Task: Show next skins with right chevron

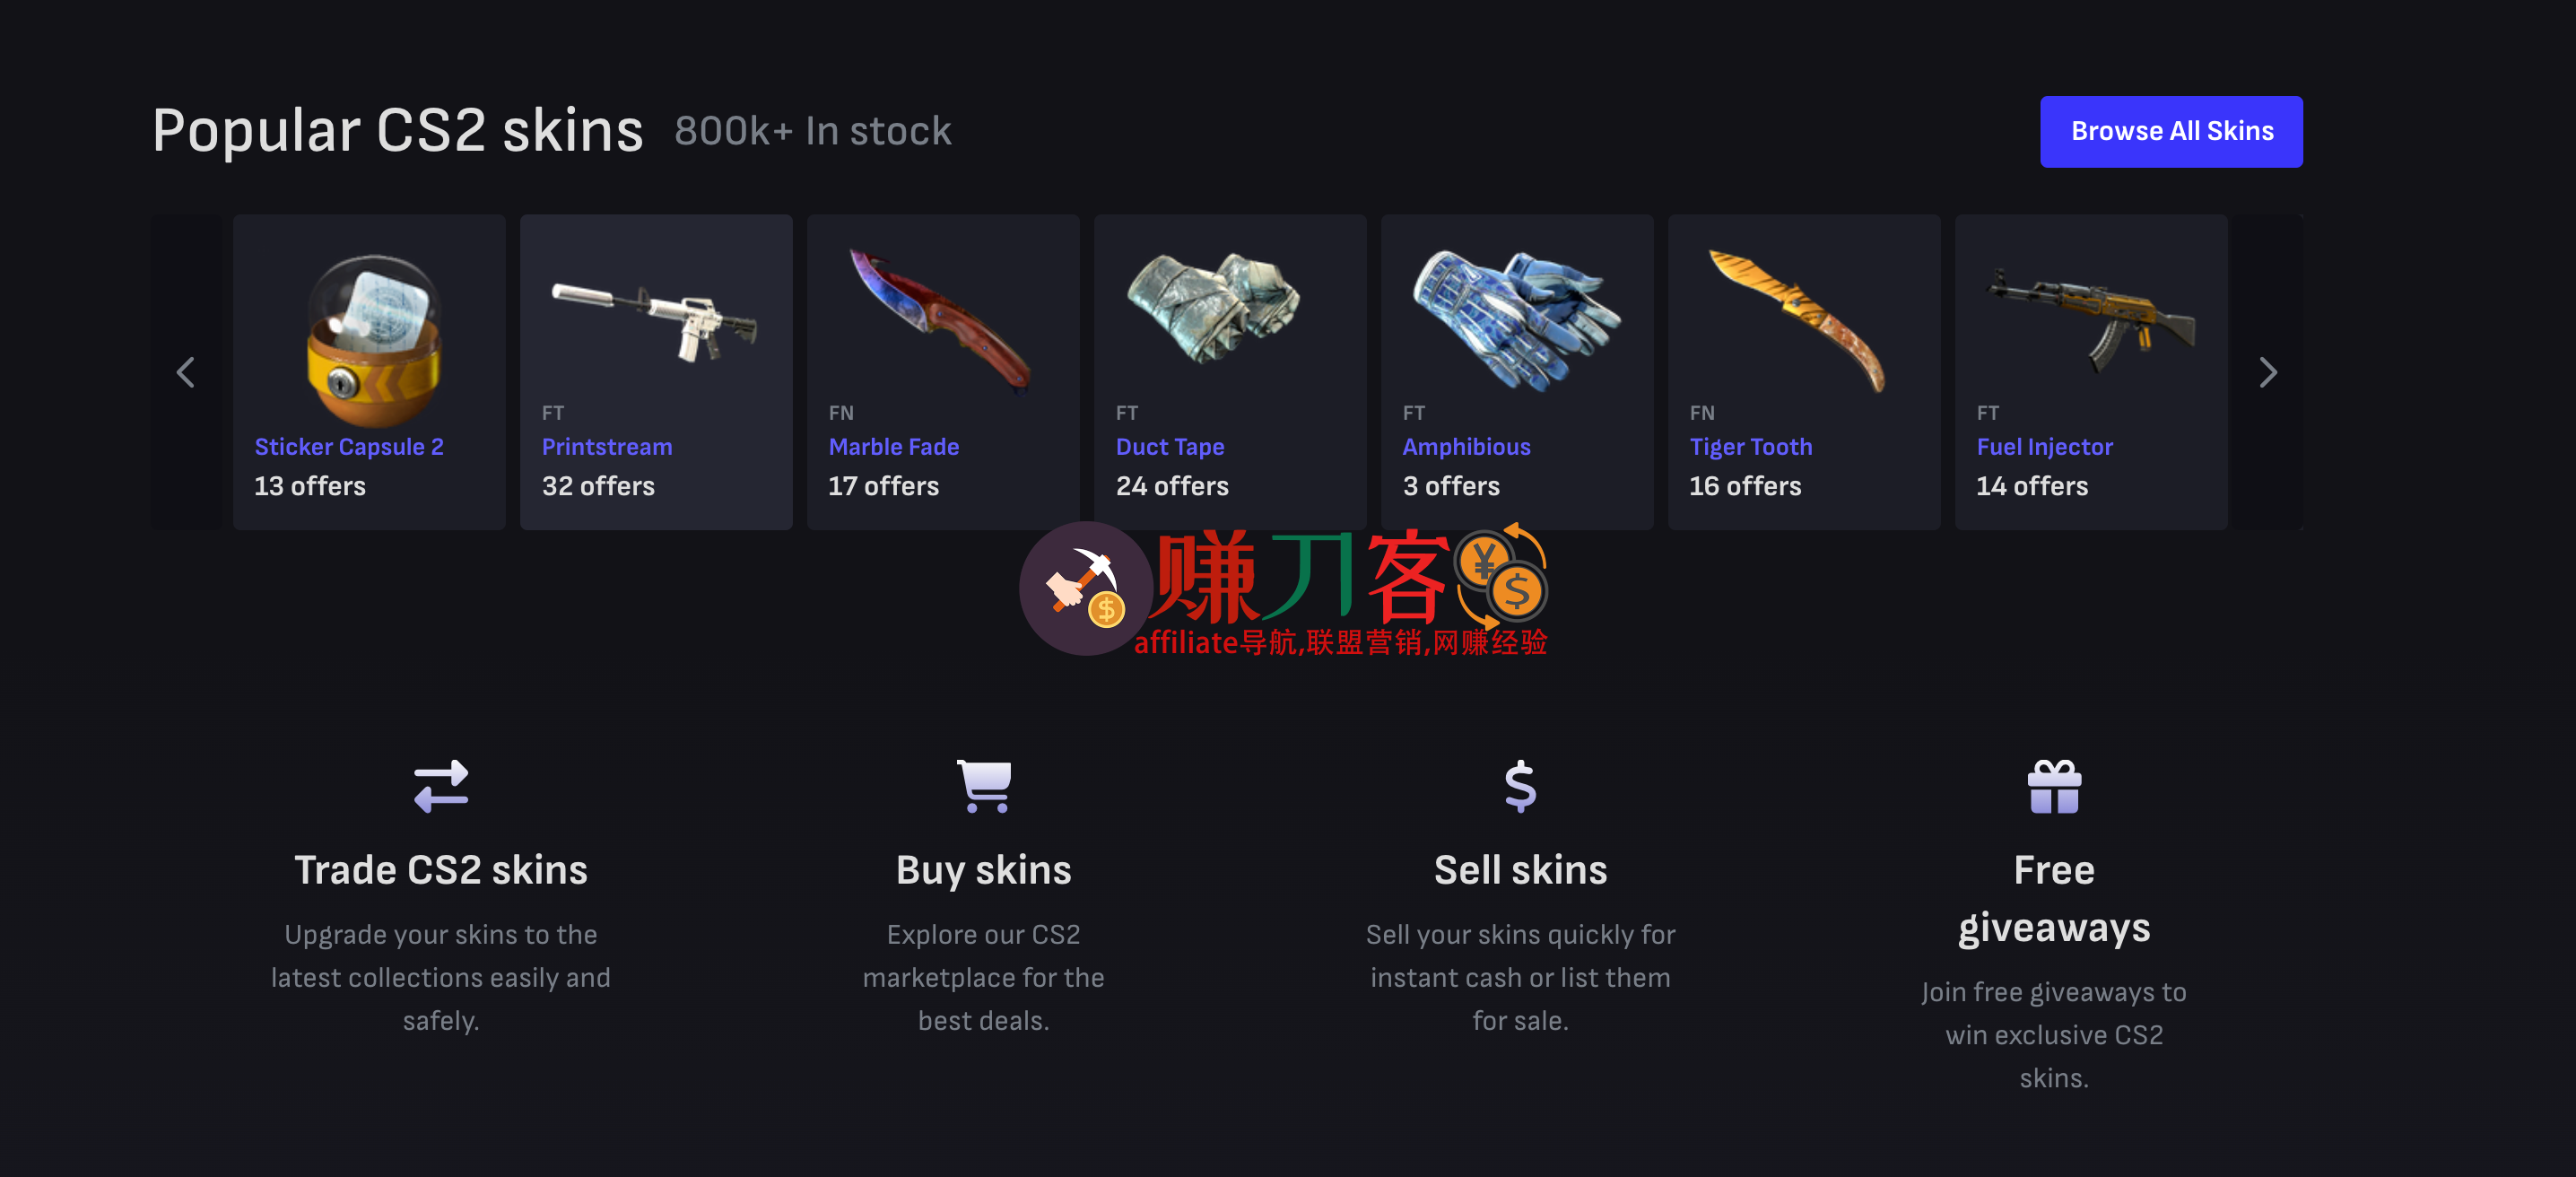Action: (x=2267, y=372)
